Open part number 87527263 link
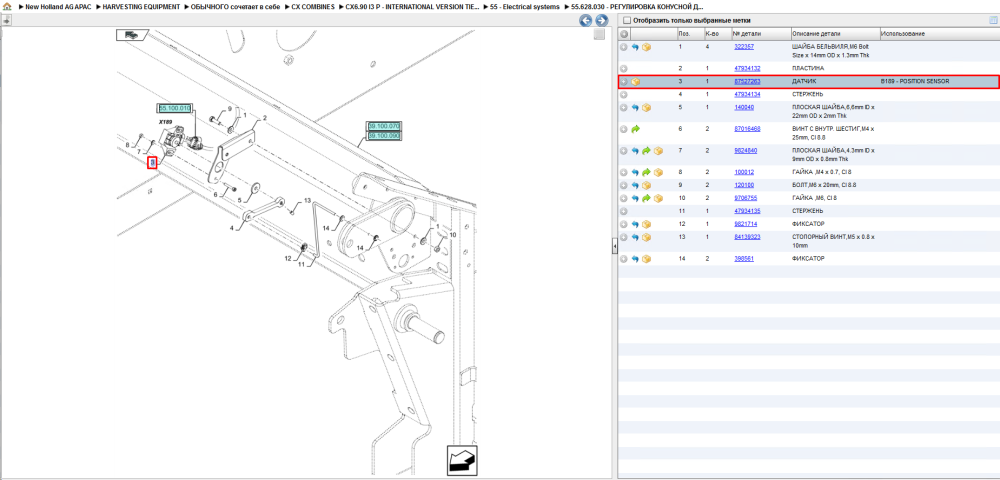Image resolution: width=1000 pixels, height=480 pixels. (x=747, y=82)
